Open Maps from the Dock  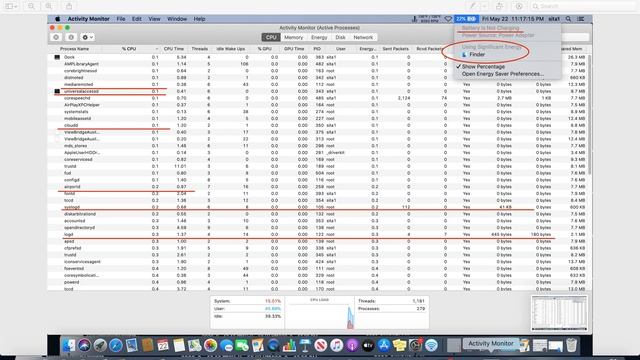195,345
